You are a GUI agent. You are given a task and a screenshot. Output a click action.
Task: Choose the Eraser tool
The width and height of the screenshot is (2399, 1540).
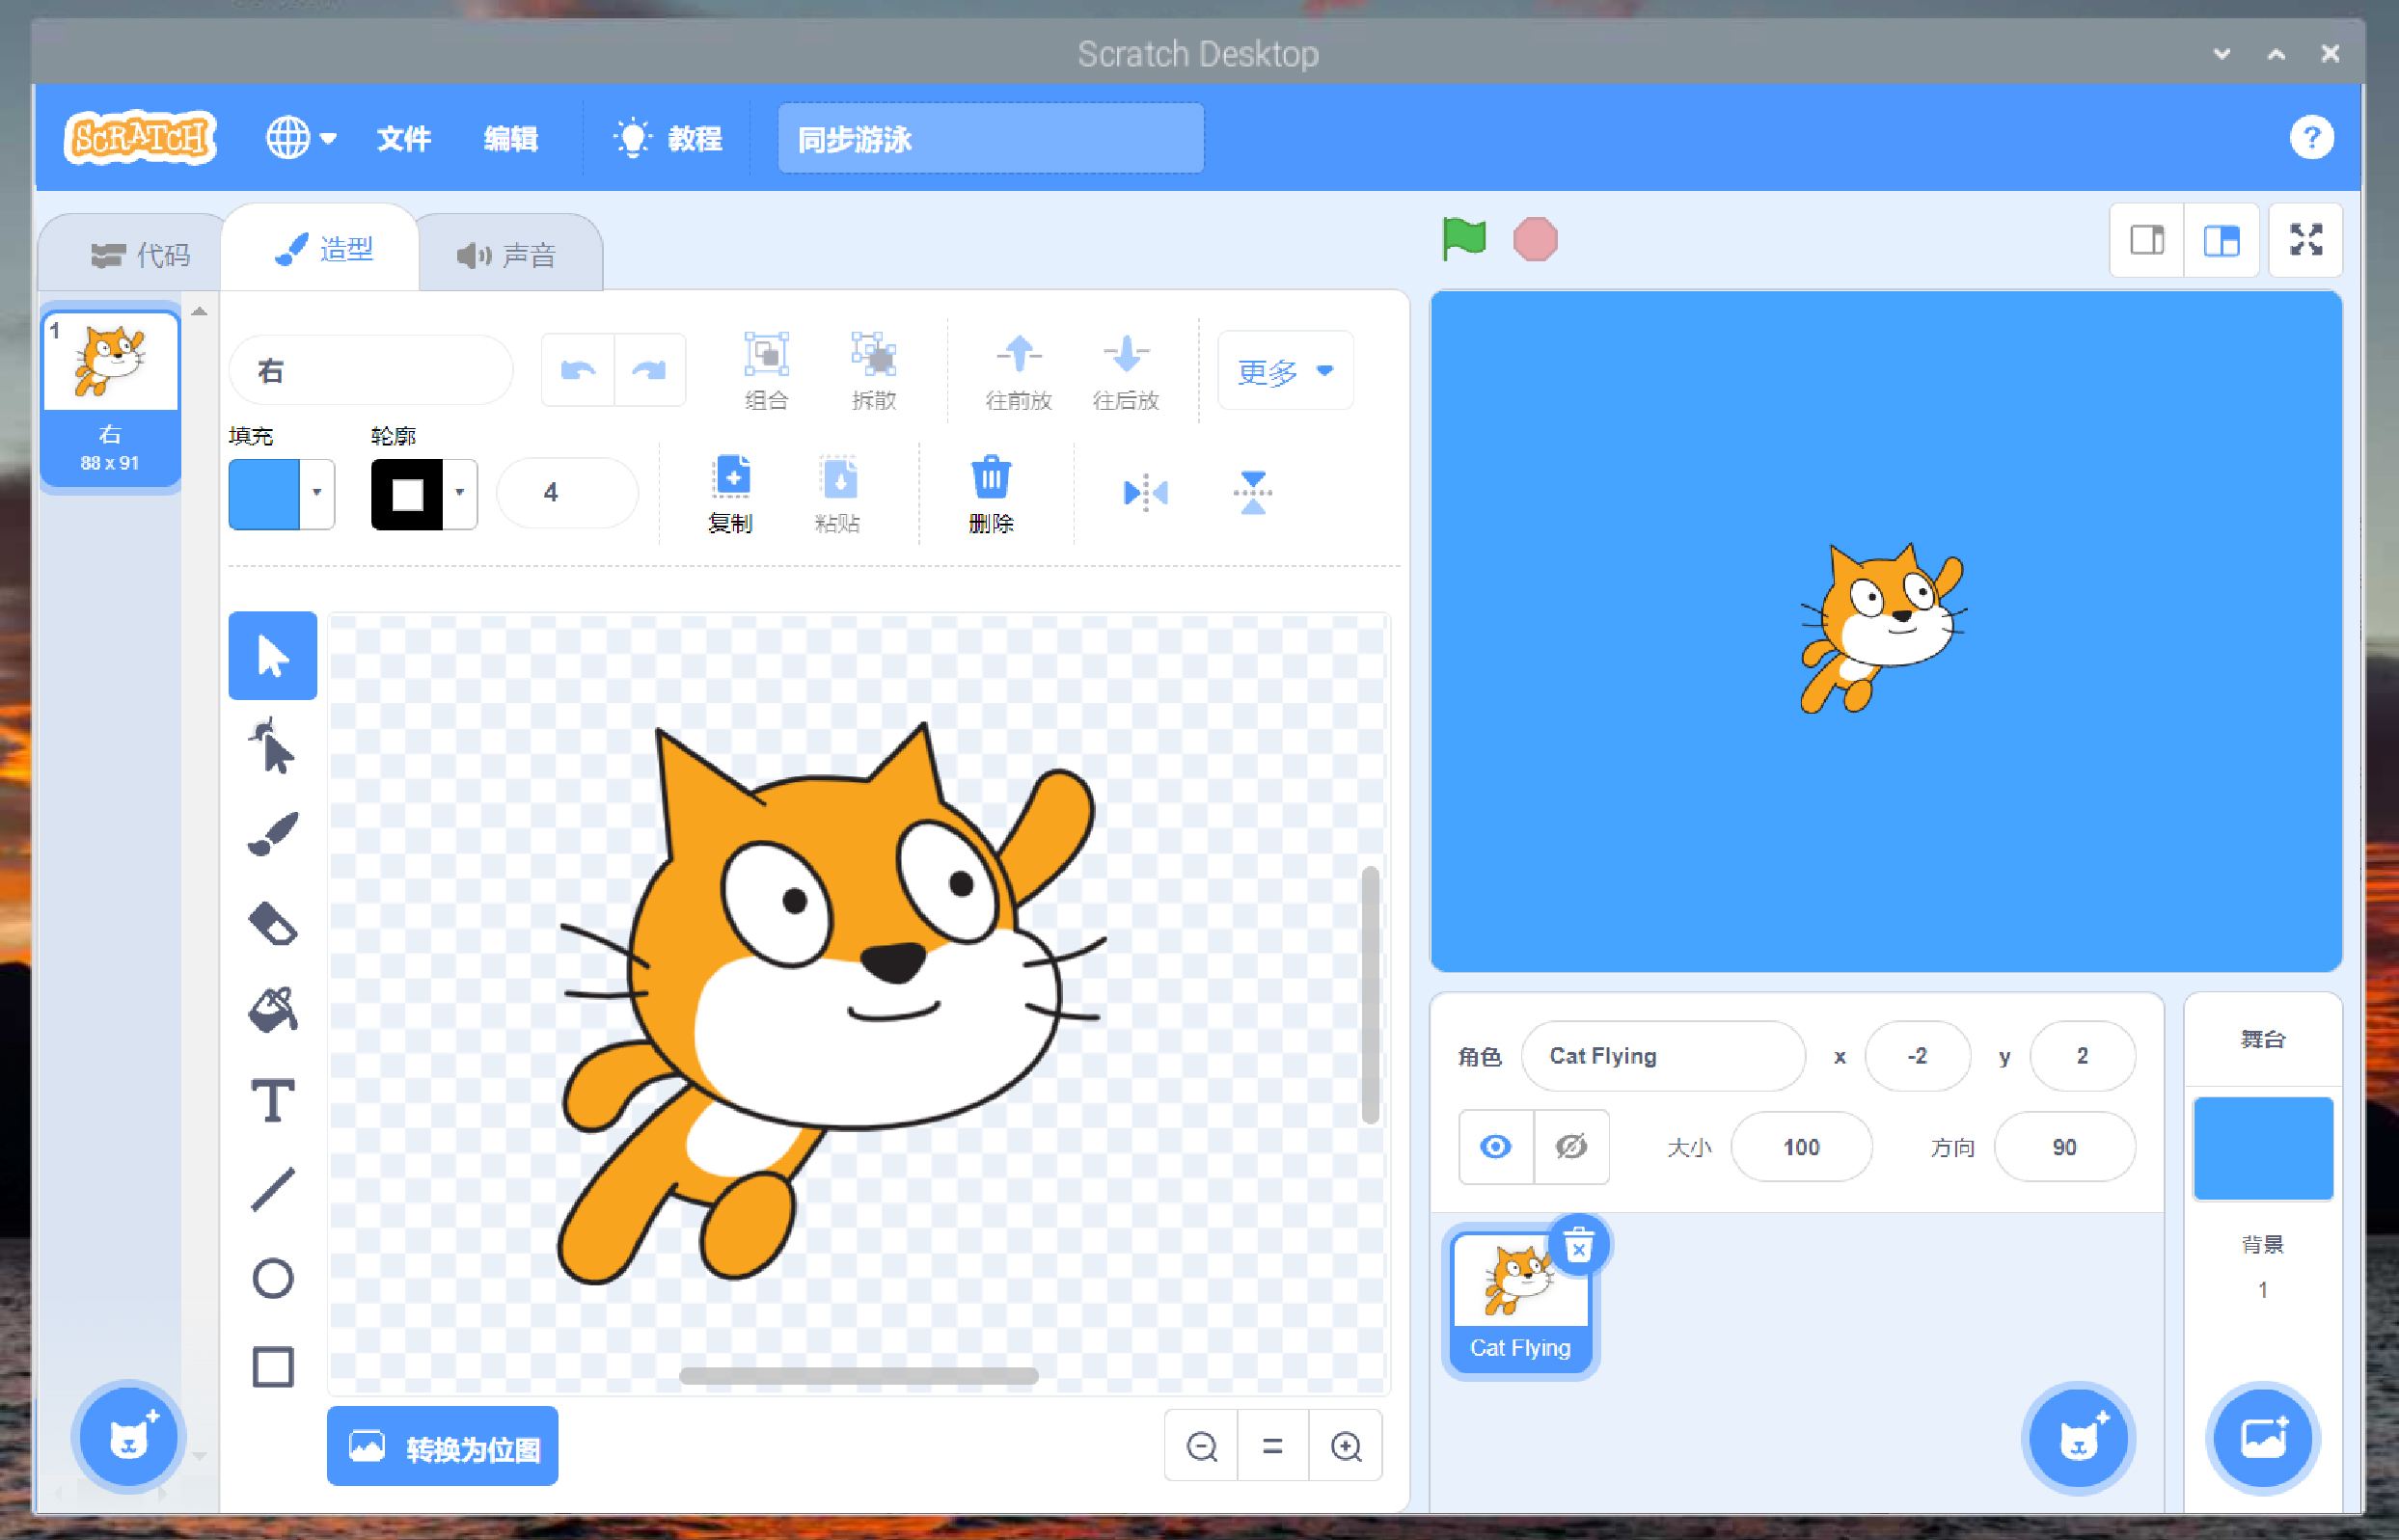click(272, 923)
